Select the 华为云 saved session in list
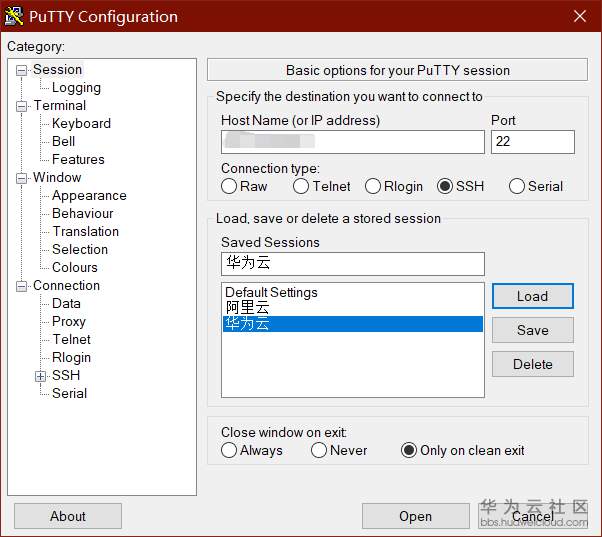This screenshot has height=537, width=602. (352, 324)
